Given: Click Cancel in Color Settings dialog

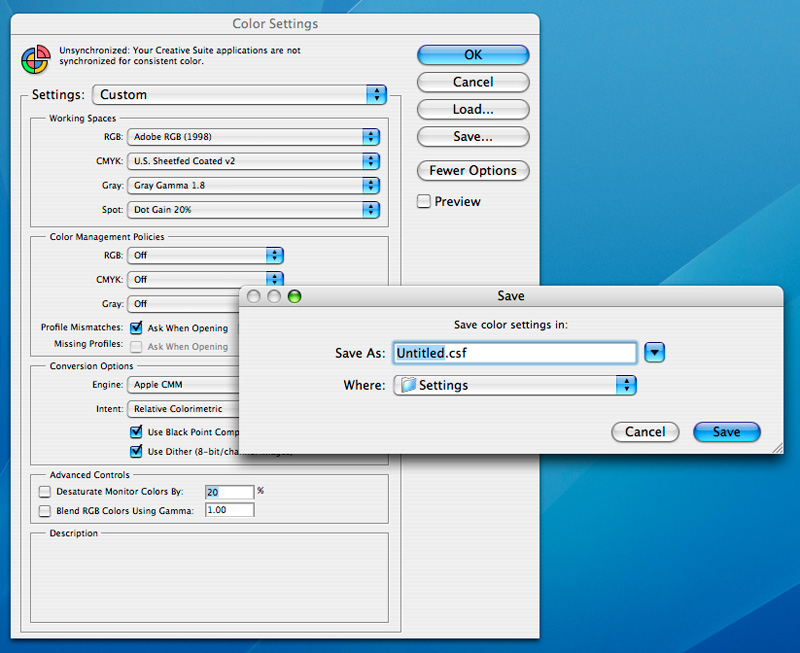Looking at the screenshot, I should [473, 82].
